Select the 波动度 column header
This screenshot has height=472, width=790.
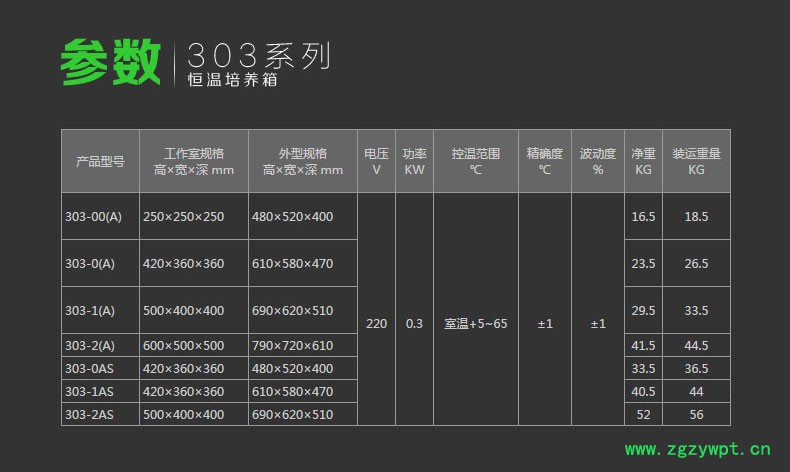tap(598, 161)
